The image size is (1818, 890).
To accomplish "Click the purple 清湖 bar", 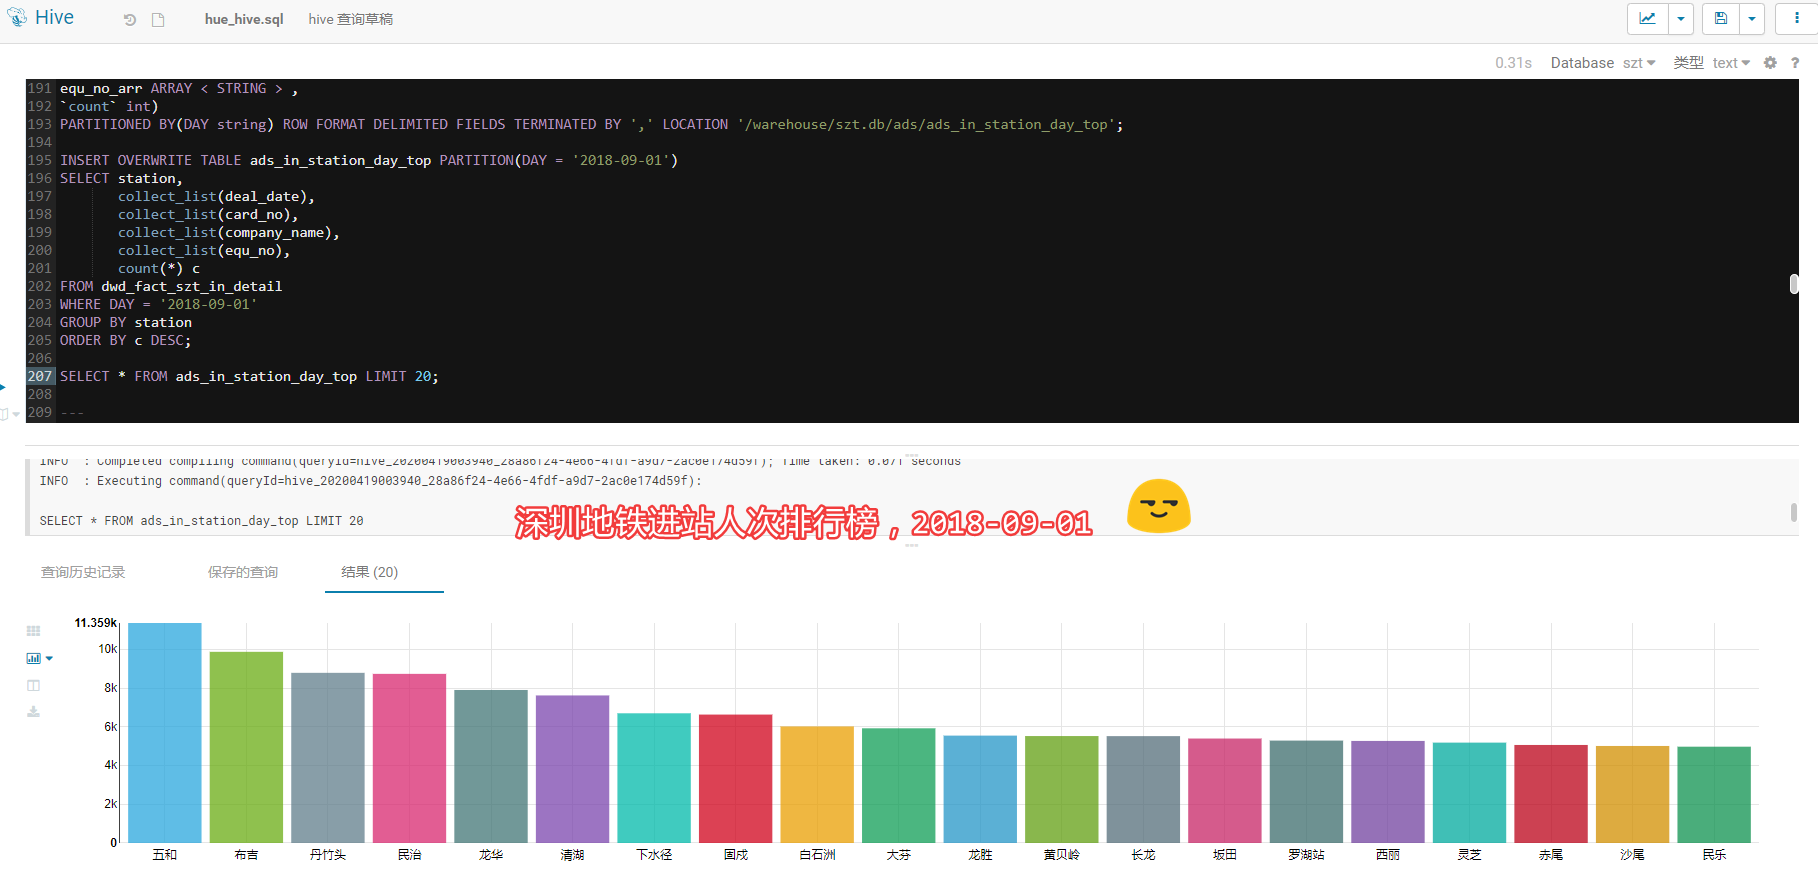I will click(572, 769).
